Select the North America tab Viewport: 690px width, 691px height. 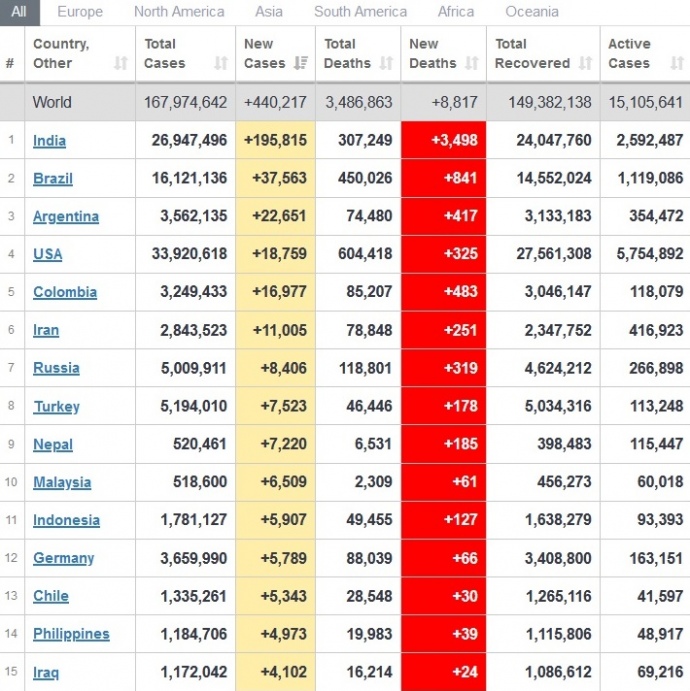pyautogui.click(x=179, y=12)
